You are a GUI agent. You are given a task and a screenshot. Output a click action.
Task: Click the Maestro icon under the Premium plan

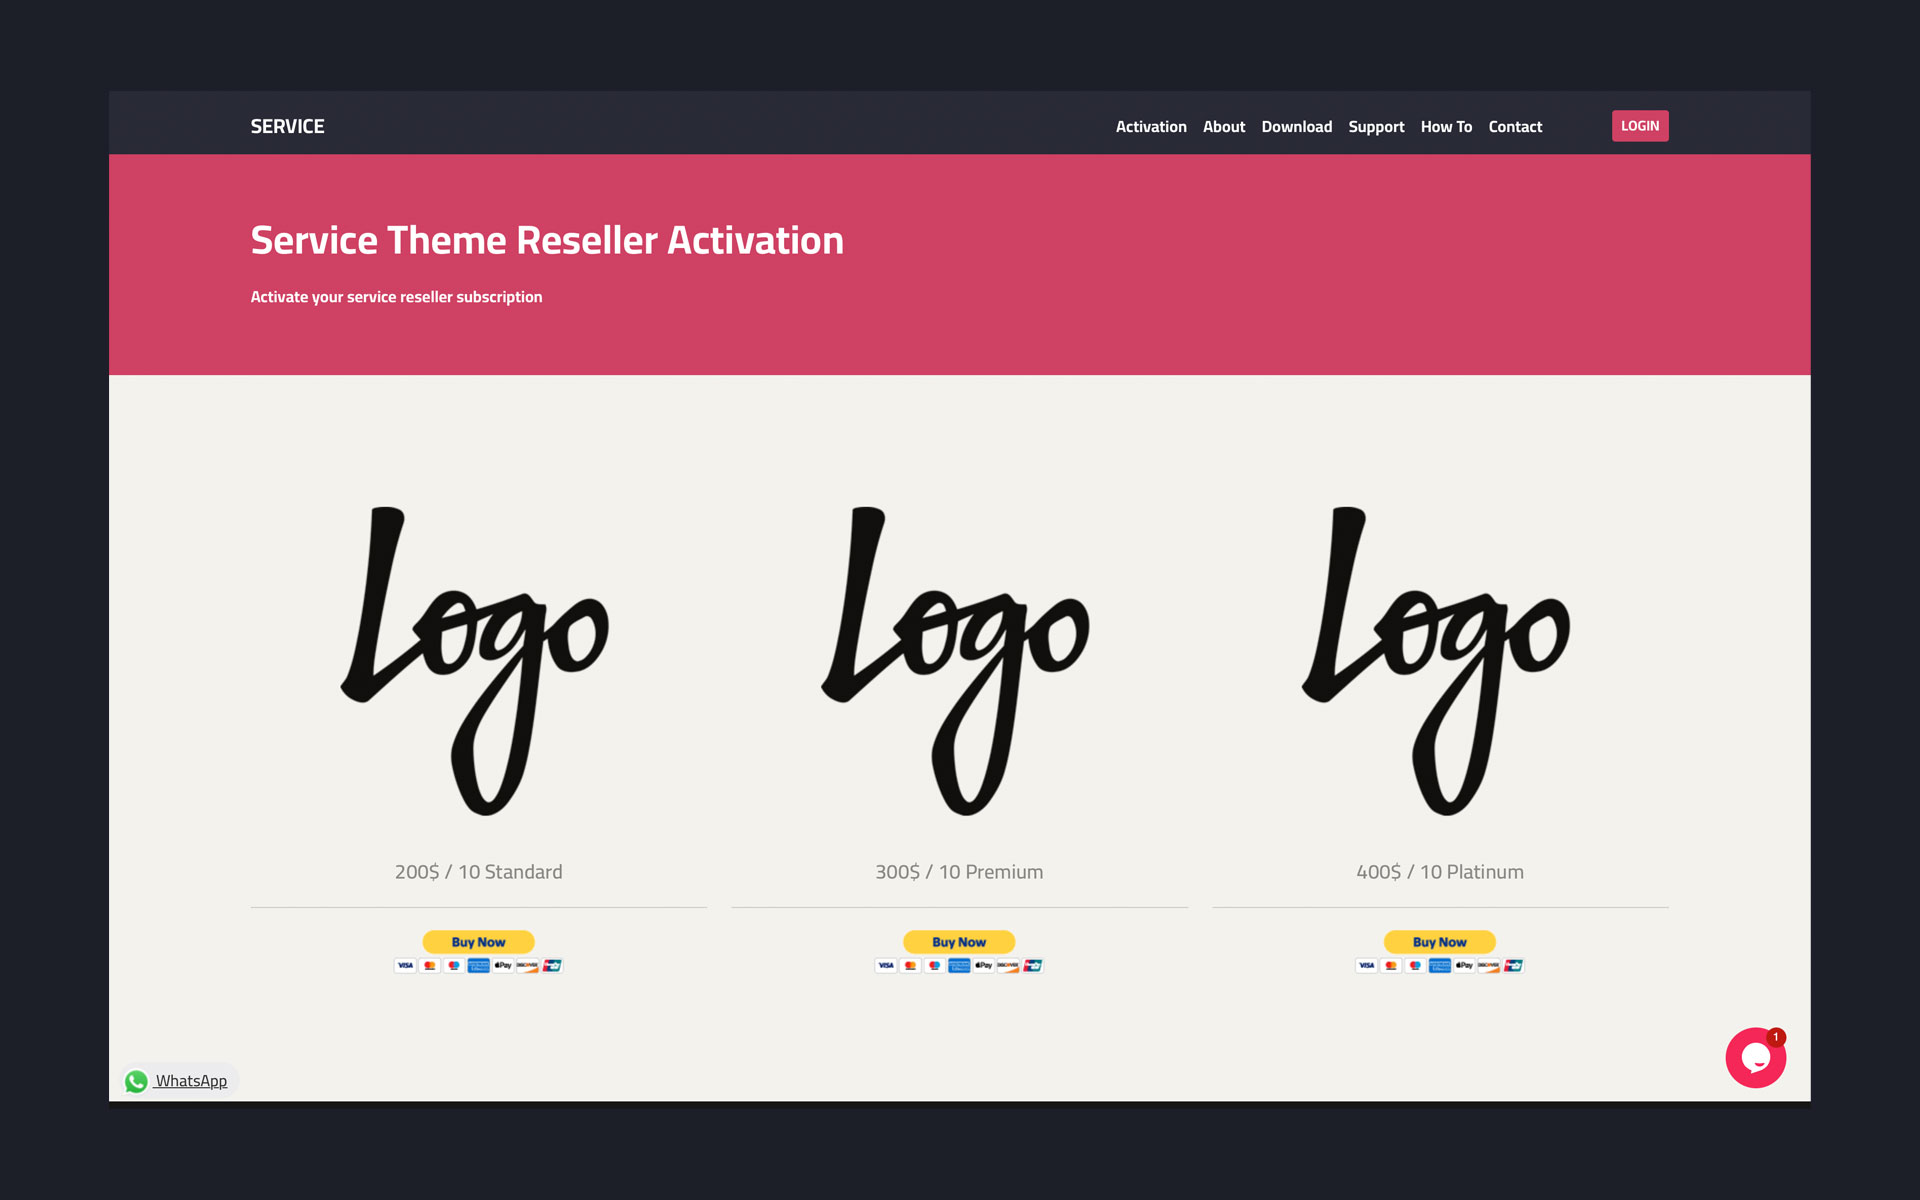coord(933,965)
